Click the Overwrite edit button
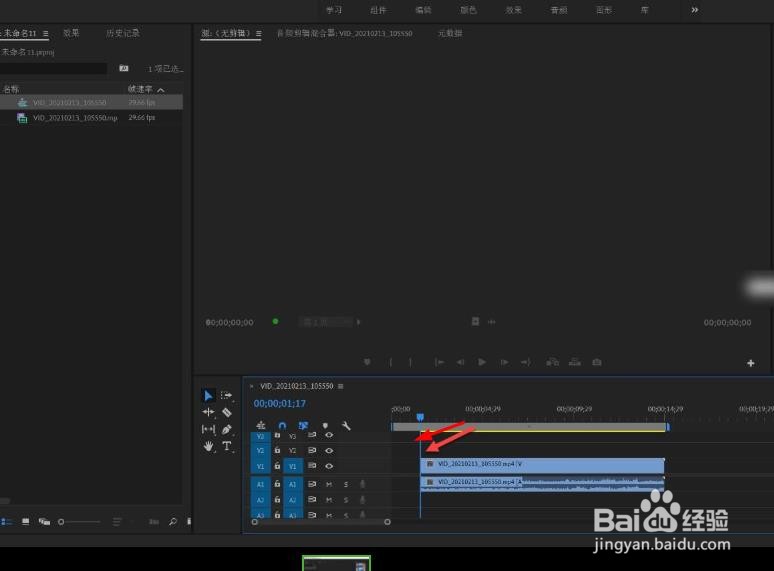 pos(575,362)
